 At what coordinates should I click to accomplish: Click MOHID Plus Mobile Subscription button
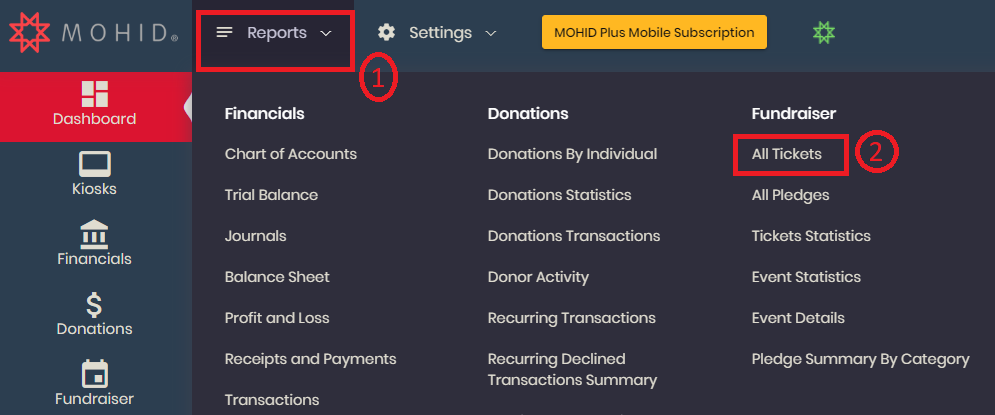pyautogui.click(x=654, y=32)
